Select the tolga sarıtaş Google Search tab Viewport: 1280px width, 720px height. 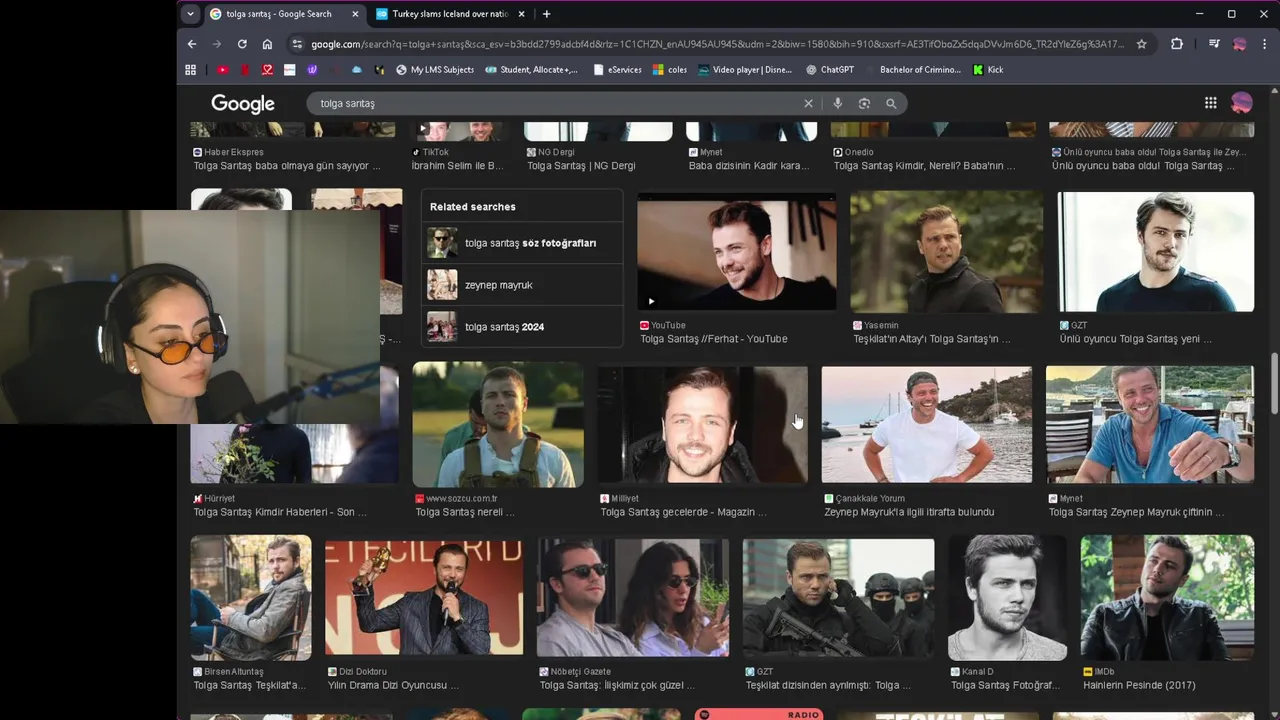285,14
